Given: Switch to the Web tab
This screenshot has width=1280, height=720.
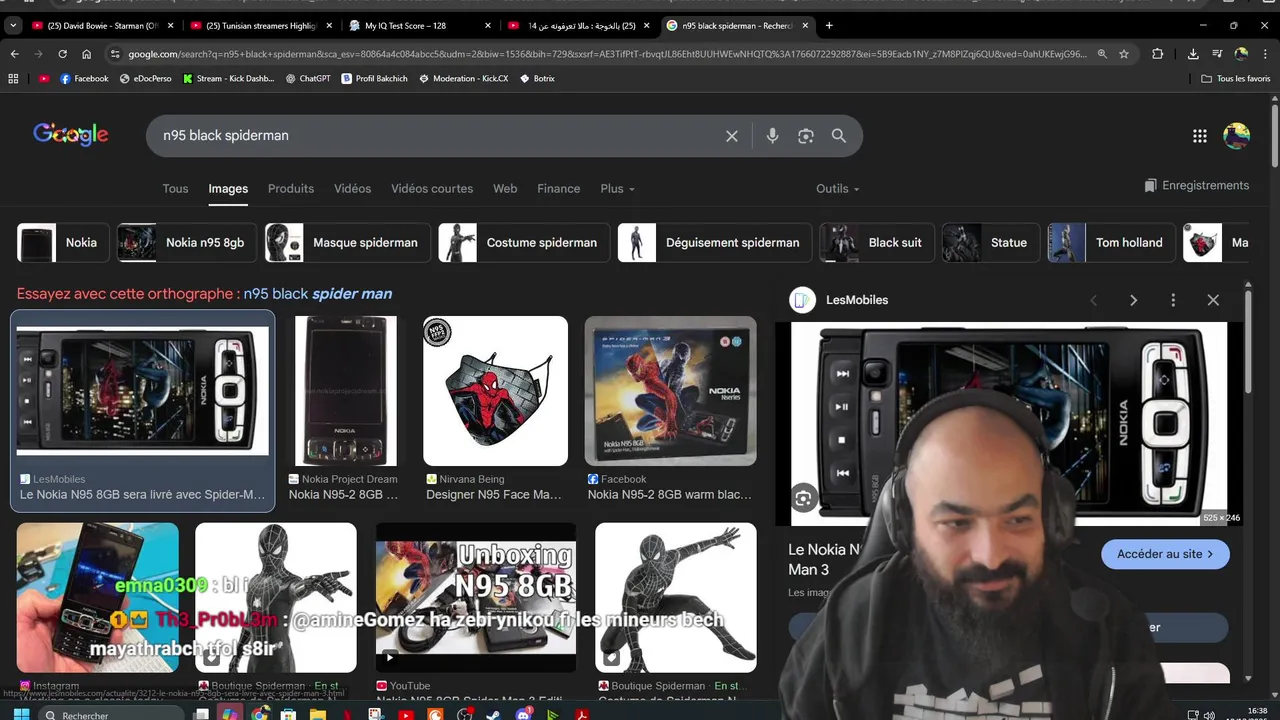Looking at the screenshot, I should (505, 188).
